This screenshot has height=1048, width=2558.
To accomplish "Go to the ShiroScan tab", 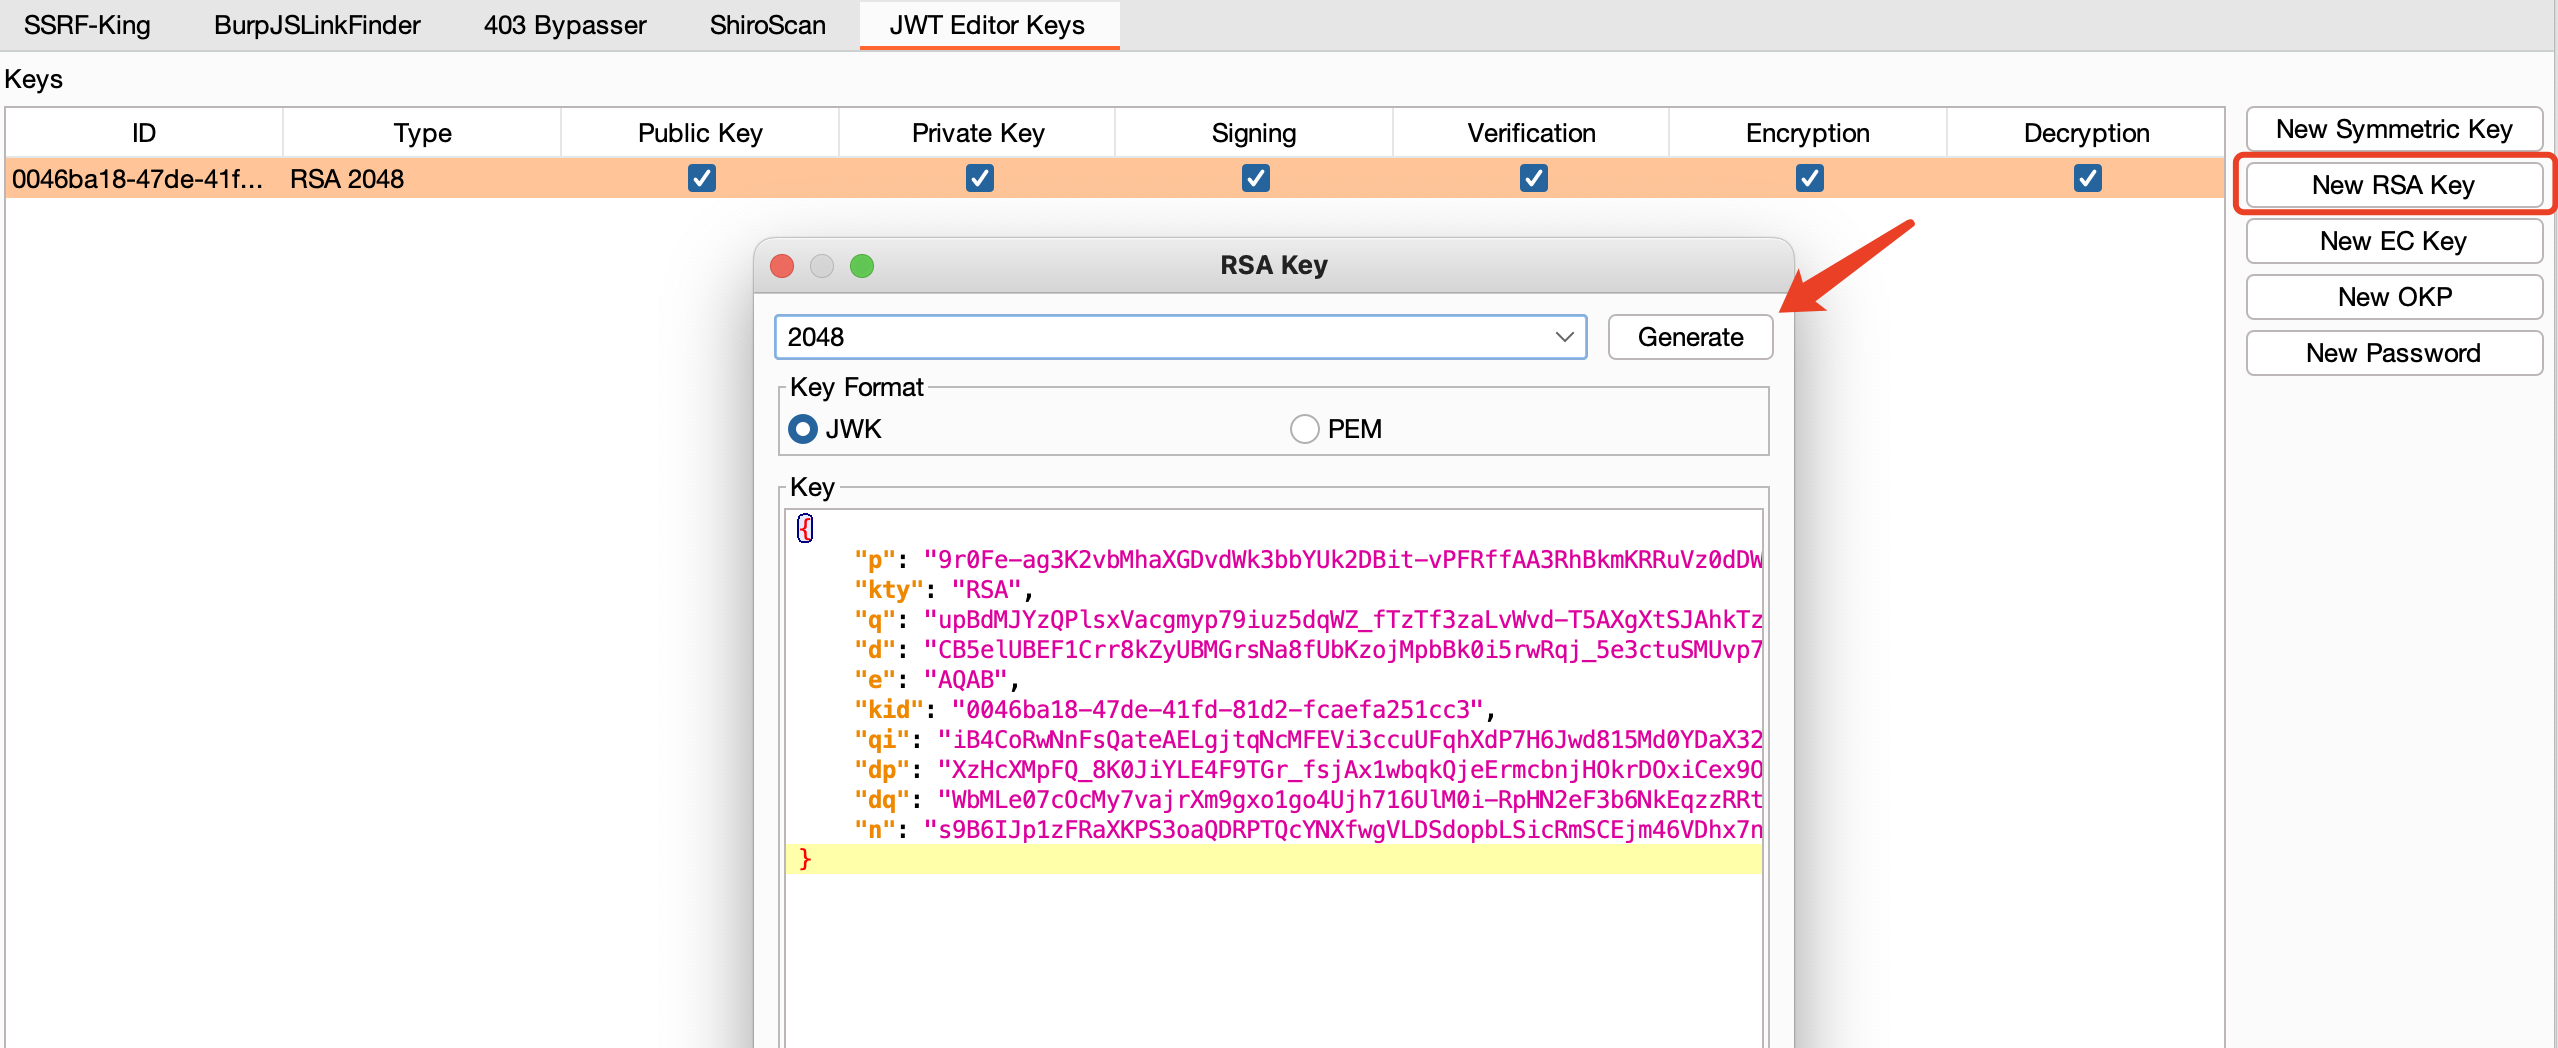I will click(768, 25).
